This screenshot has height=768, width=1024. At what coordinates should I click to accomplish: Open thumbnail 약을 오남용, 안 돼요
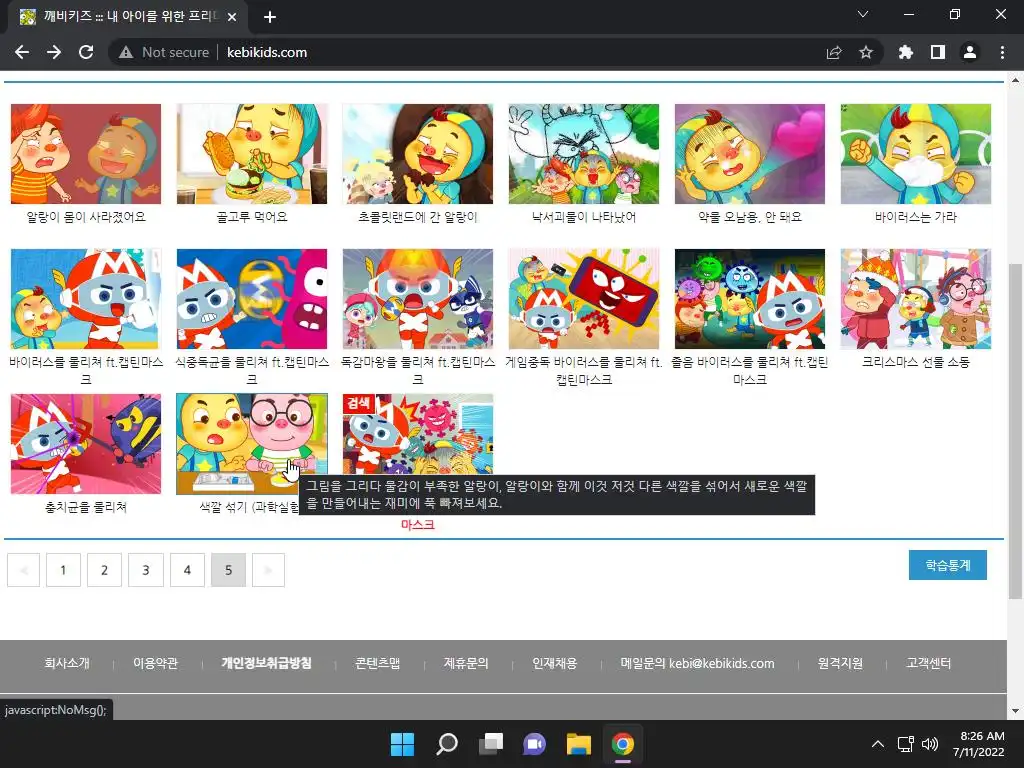[x=750, y=153]
